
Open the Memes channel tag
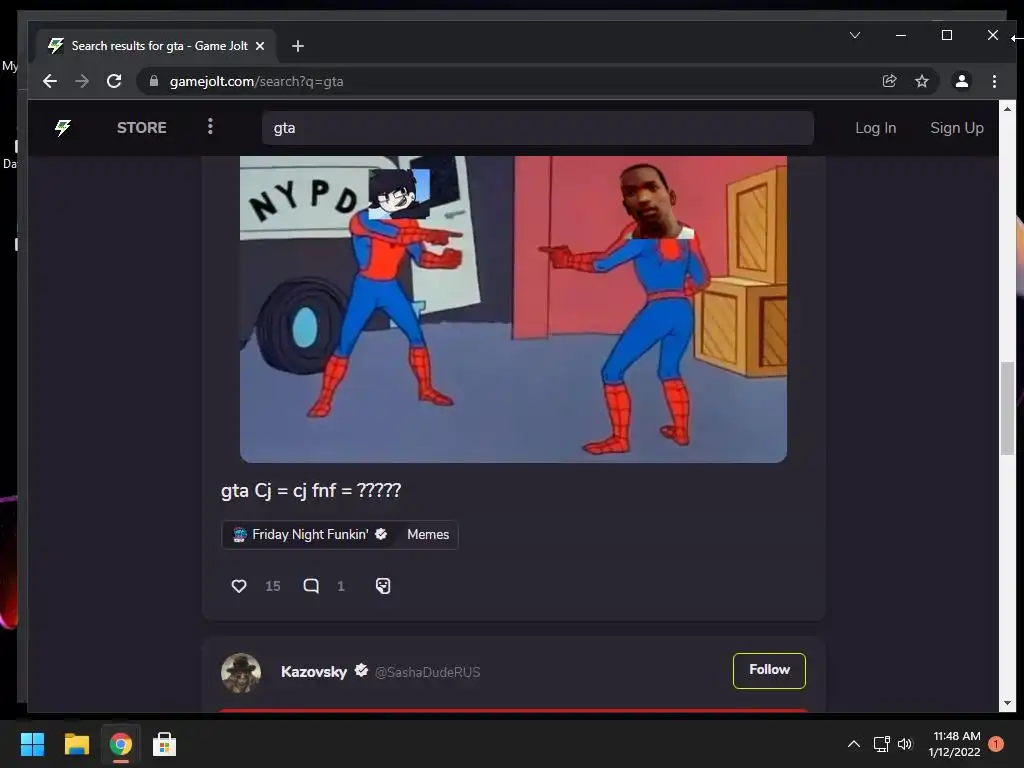click(x=428, y=534)
